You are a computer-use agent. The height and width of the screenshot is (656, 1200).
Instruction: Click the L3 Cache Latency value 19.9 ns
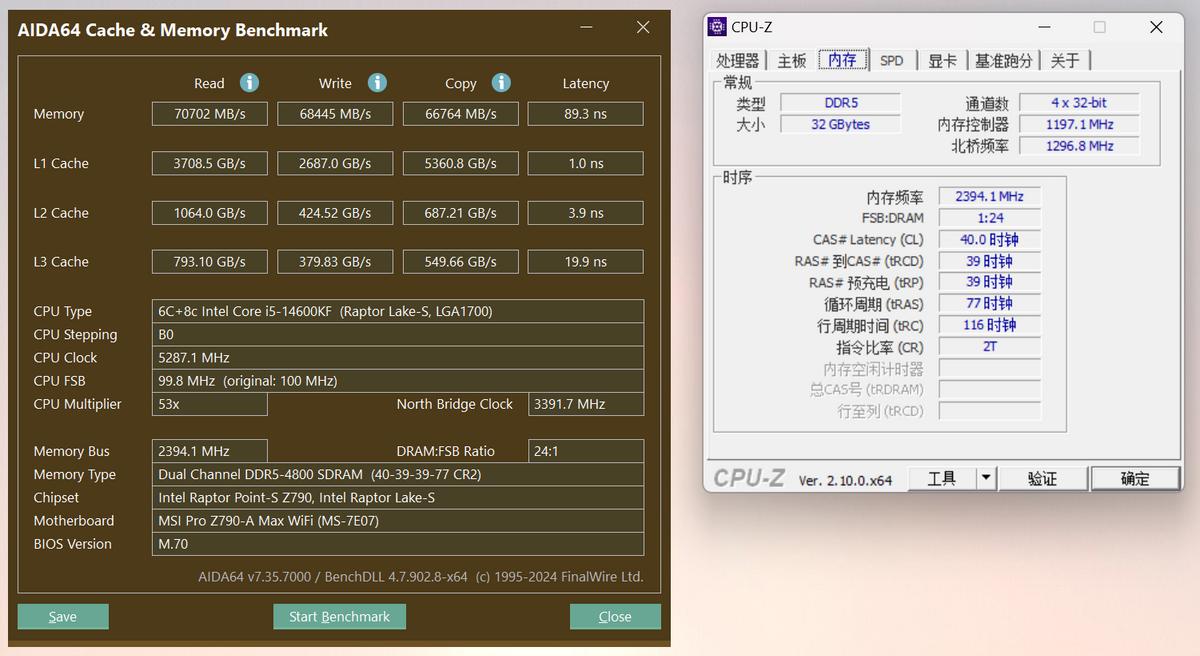point(586,262)
